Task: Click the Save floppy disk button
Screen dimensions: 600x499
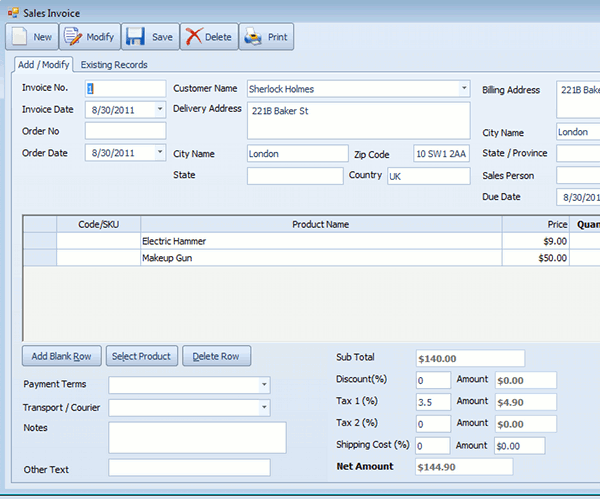Action: tap(150, 37)
